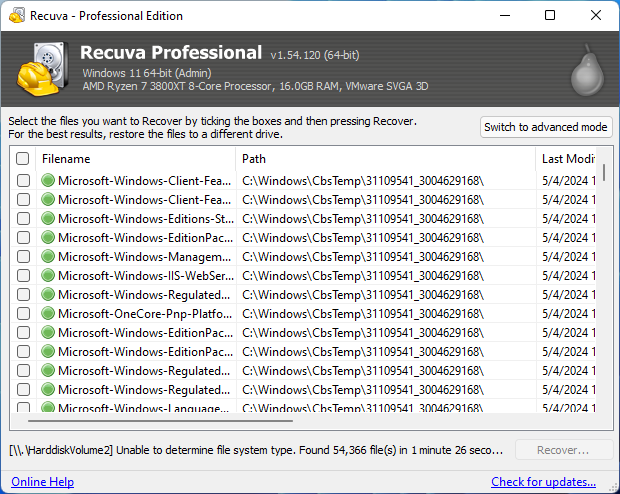
Task: Click the 'Windows 11 64-bit (Admin)' text
Action: (x=147, y=73)
